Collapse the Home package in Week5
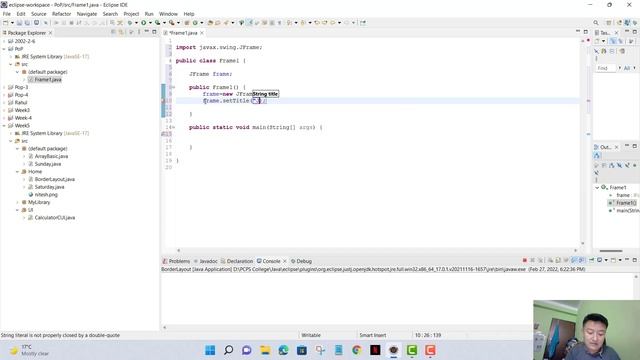This screenshot has height=360, width=640. pyautogui.click(x=18, y=172)
